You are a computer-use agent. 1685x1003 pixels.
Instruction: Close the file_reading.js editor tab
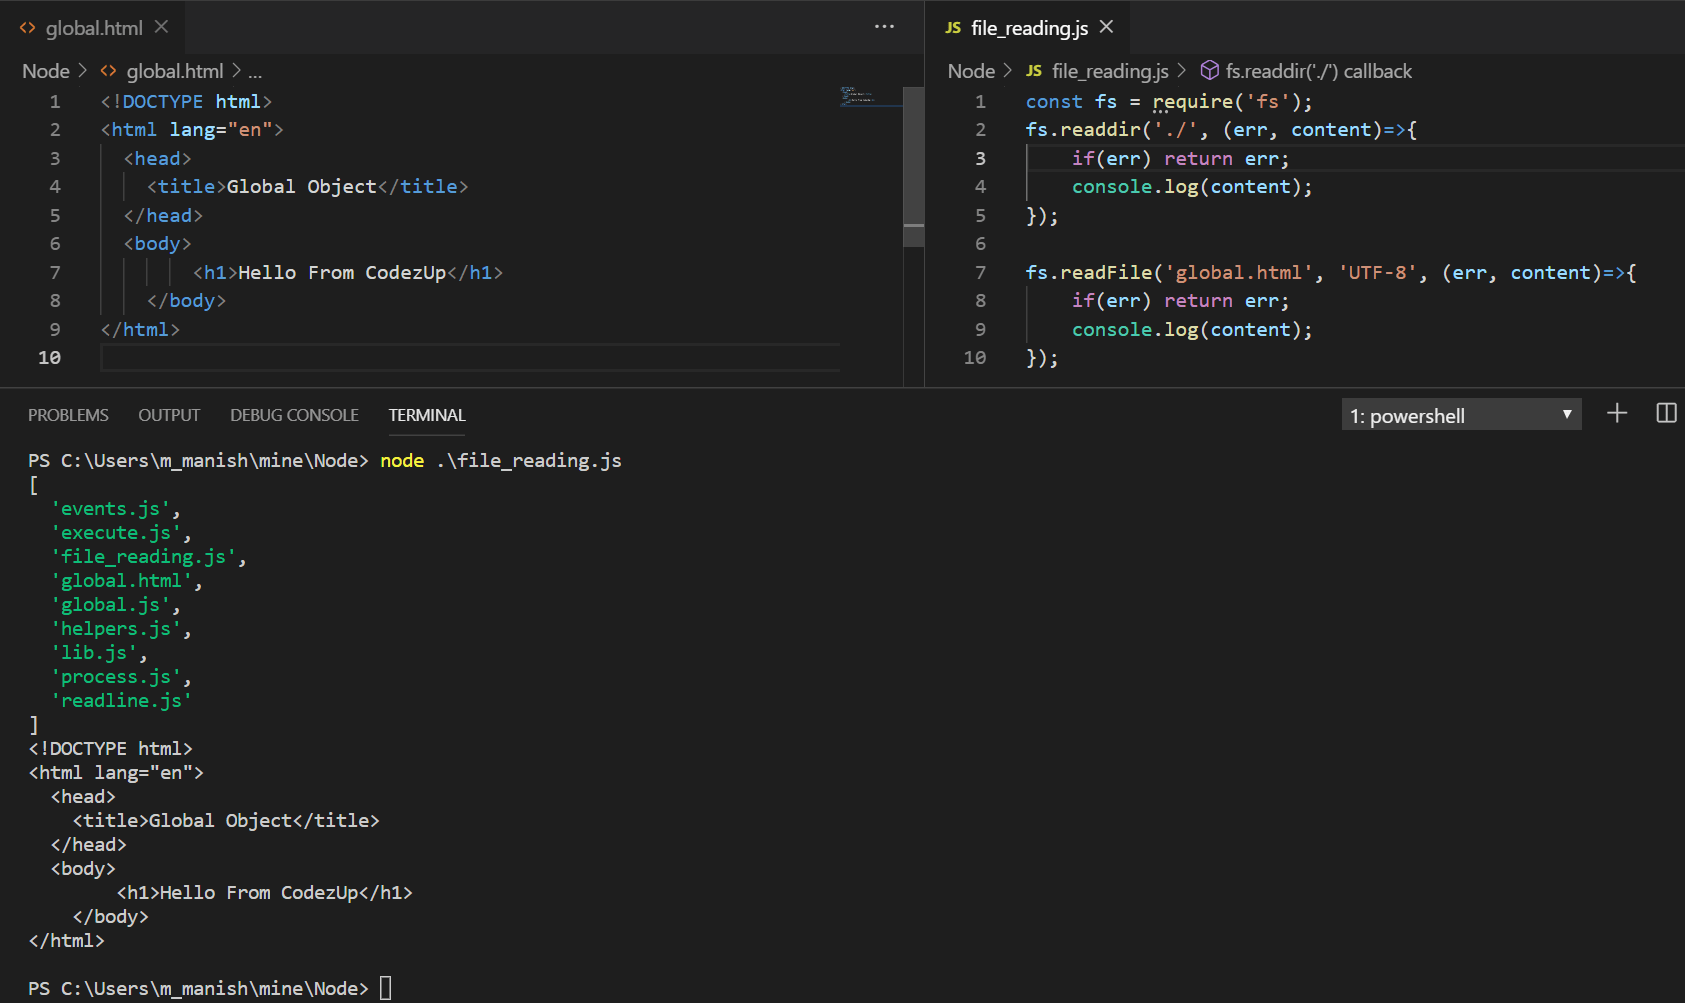pos(1106,27)
